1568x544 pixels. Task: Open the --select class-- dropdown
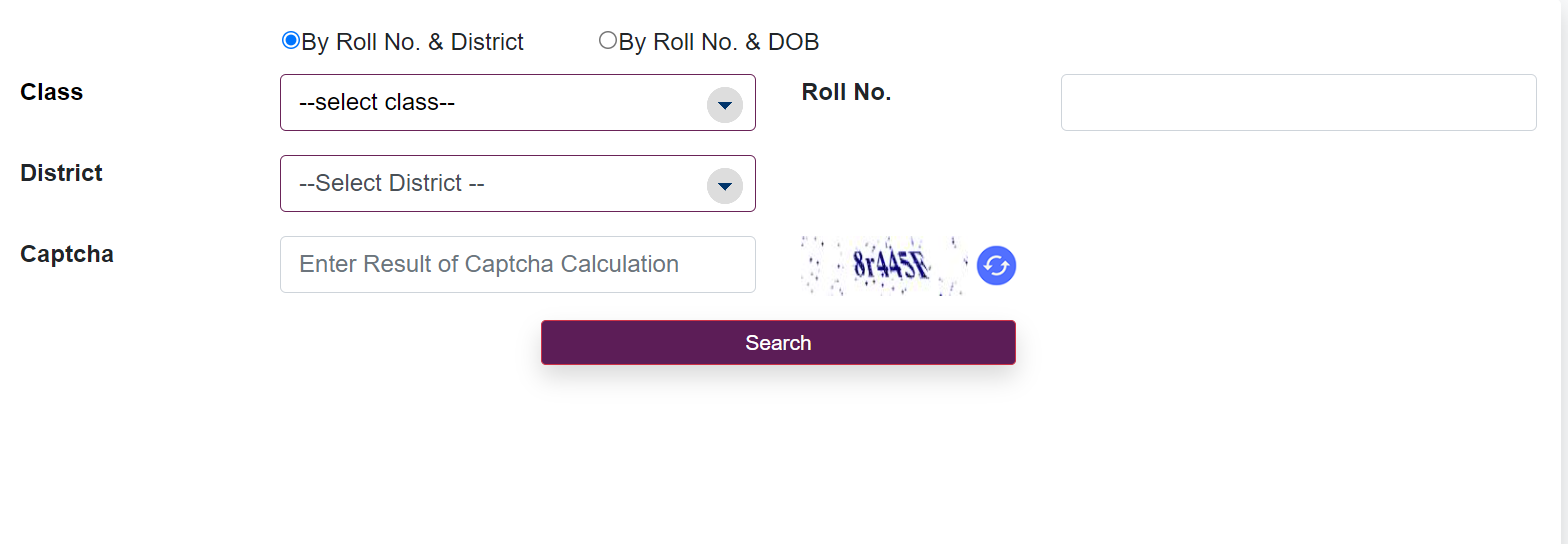click(x=500, y=102)
